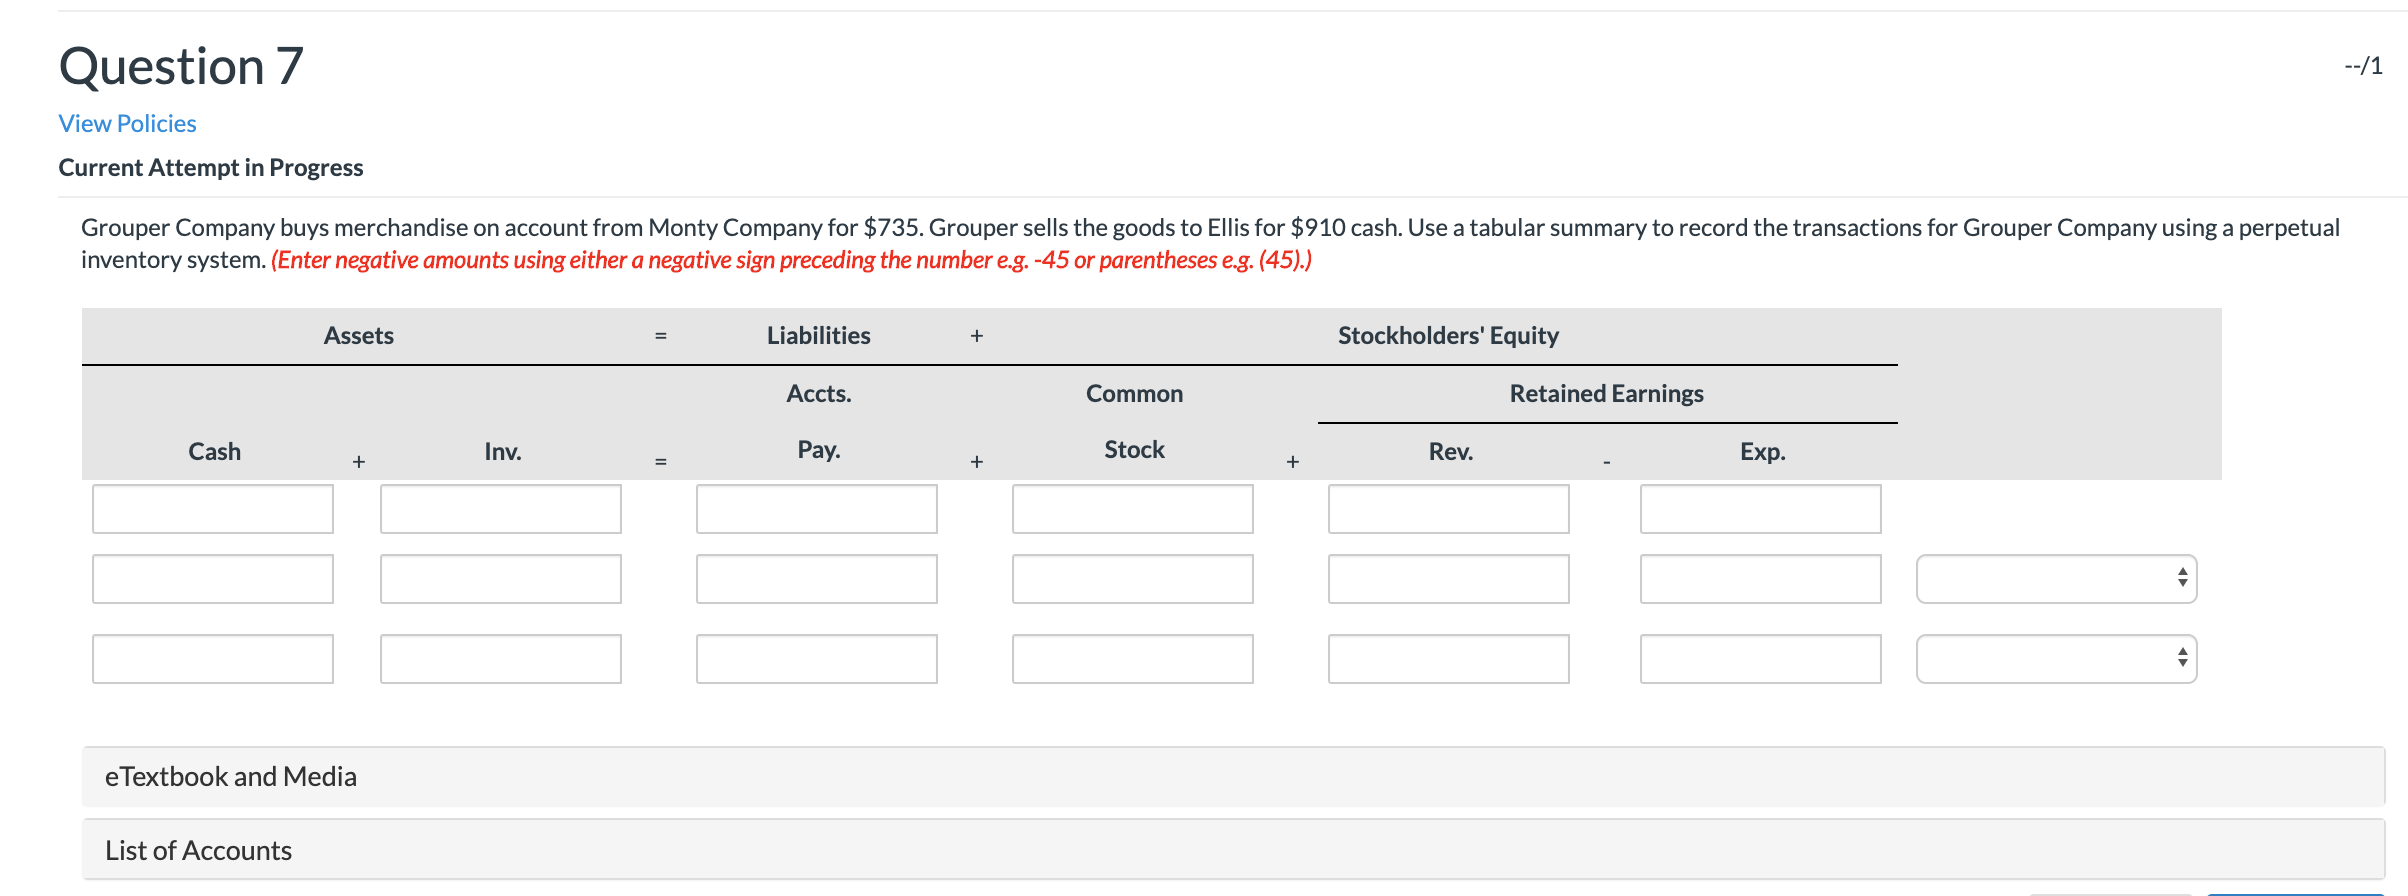Click the Cash input in the second row
This screenshot has height=896, width=2408.
click(x=212, y=578)
